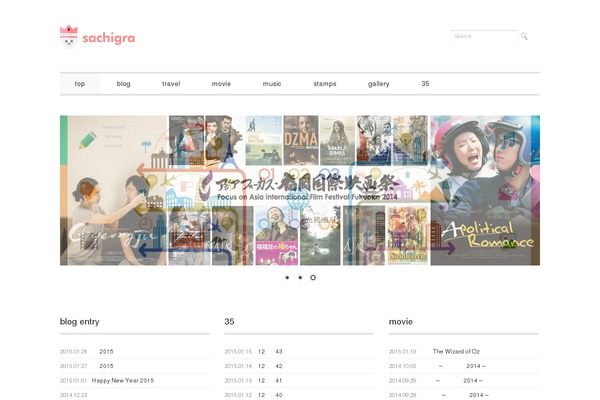Click the 35 section heading
Viewport: 600px width, 400px height.
[x=229, y=322]
